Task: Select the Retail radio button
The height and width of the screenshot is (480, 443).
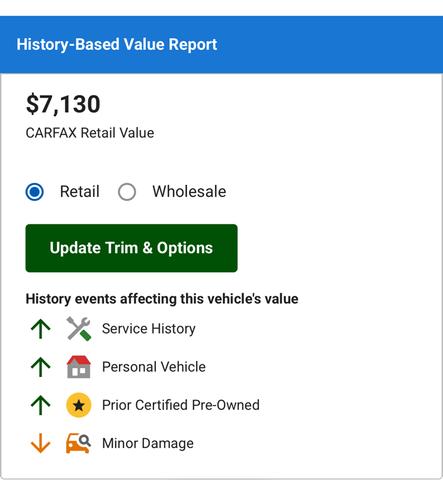Action: click(35, 192)
